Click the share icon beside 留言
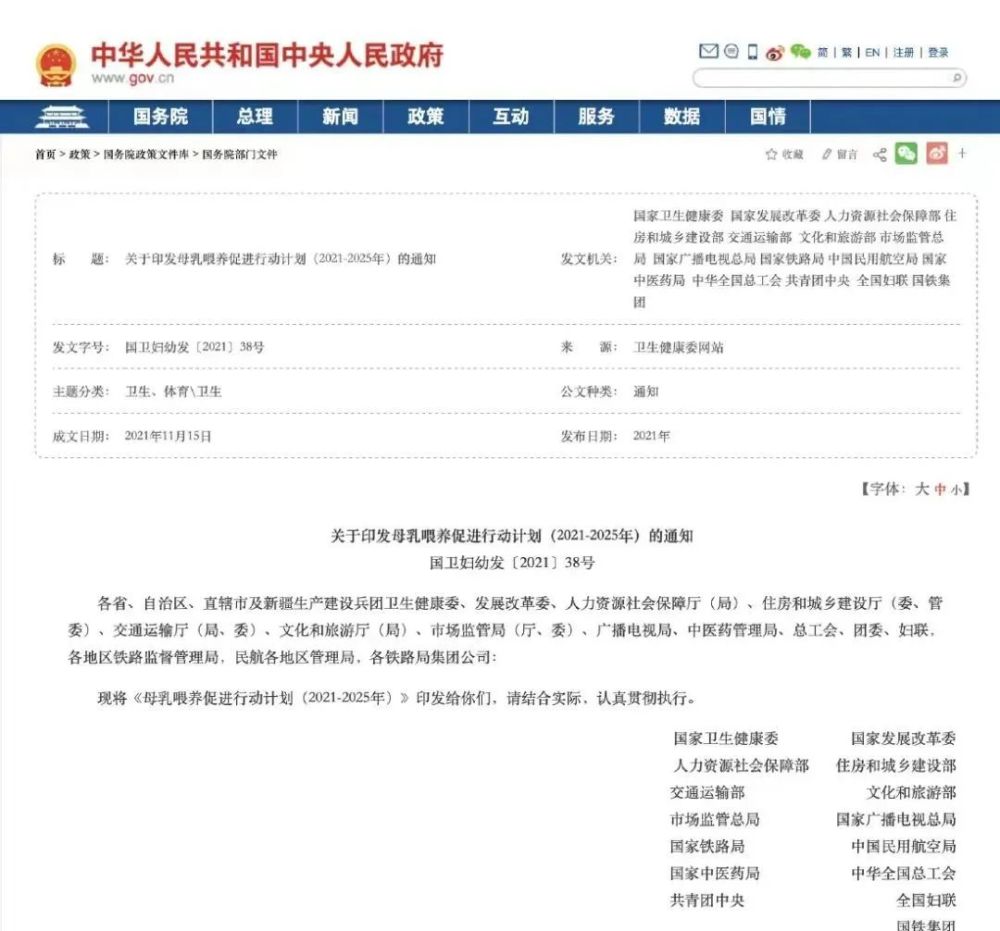 click(880, 154)
